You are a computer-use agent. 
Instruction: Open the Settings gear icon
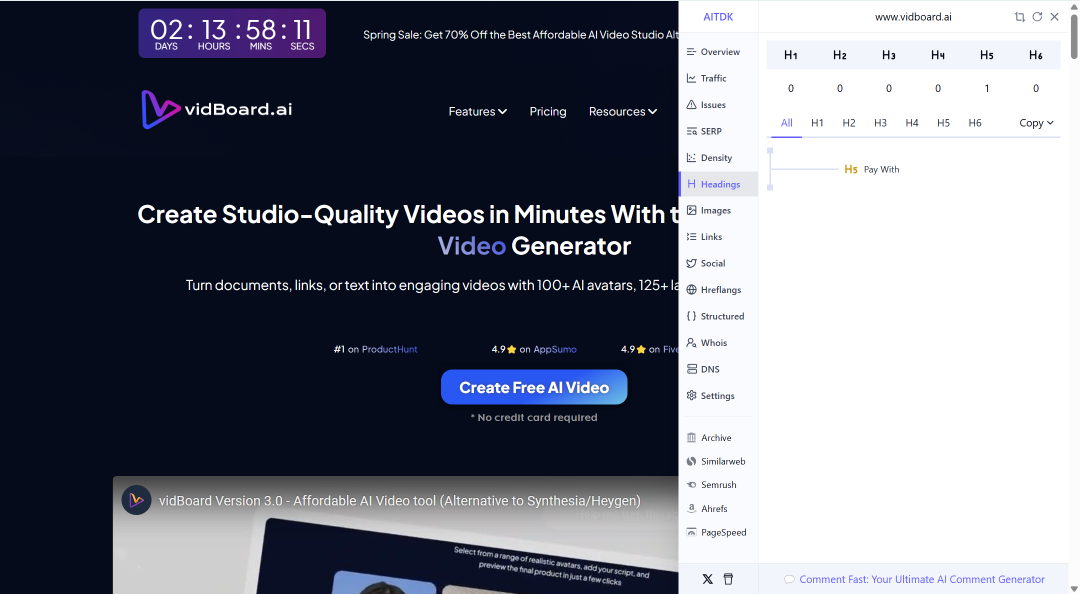tap(692, 396)
